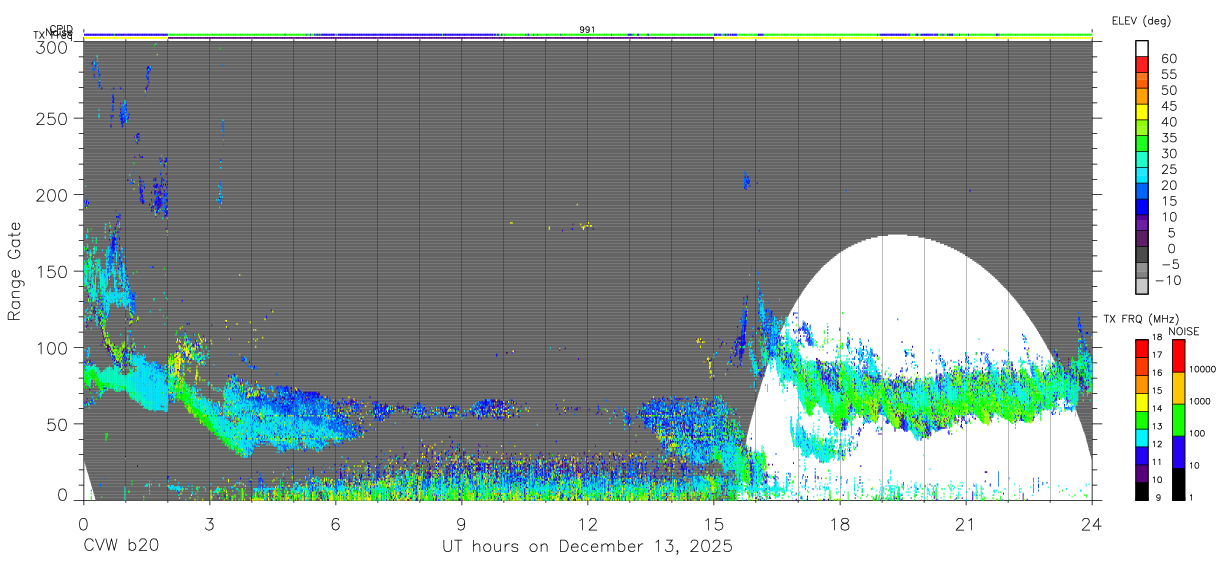Pick orange NOISE swatch between 1000 and 10000
This screenshot has width=1228, height=567.
1177,388
